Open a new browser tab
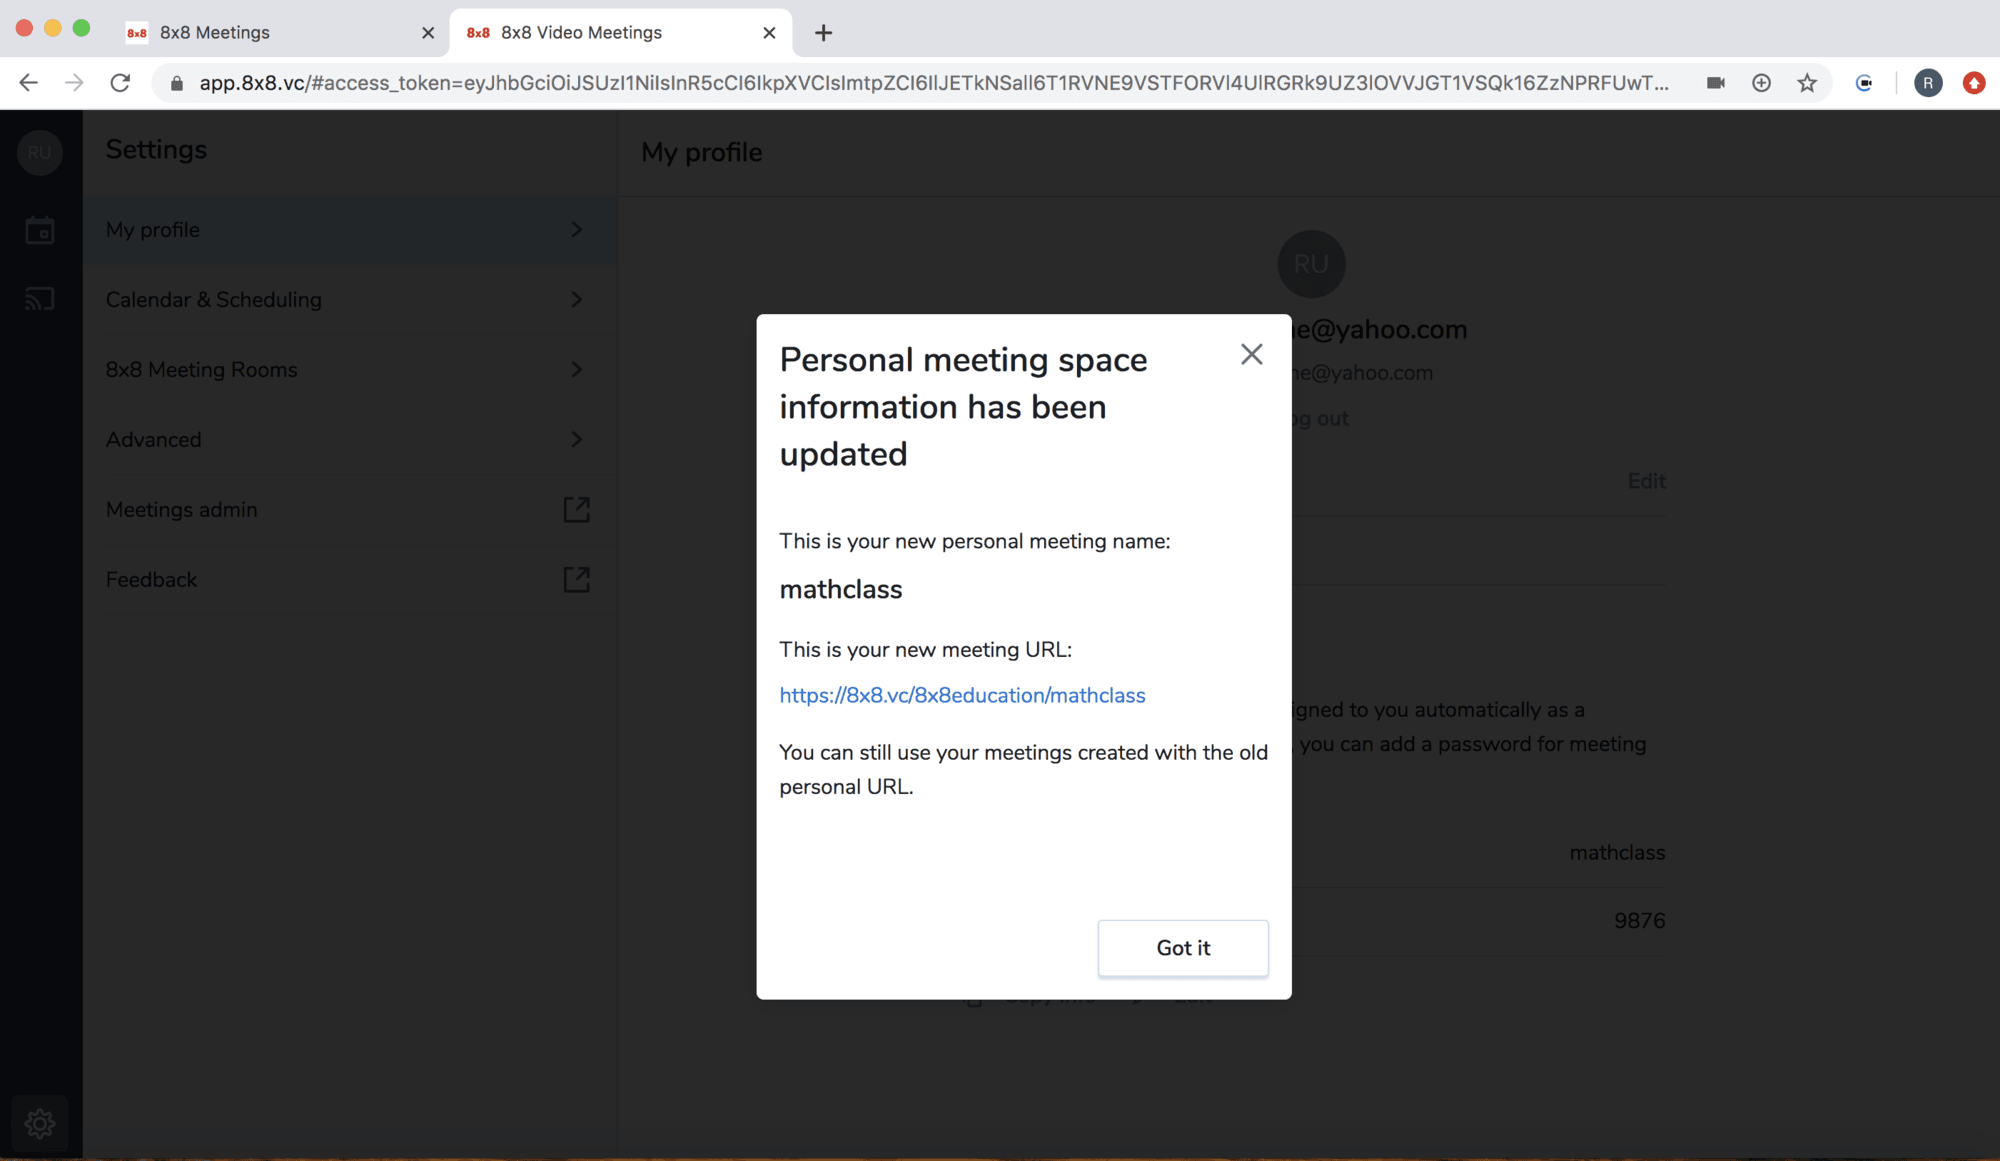The height and width of the screenshot is (1161, 2000). 823,33
